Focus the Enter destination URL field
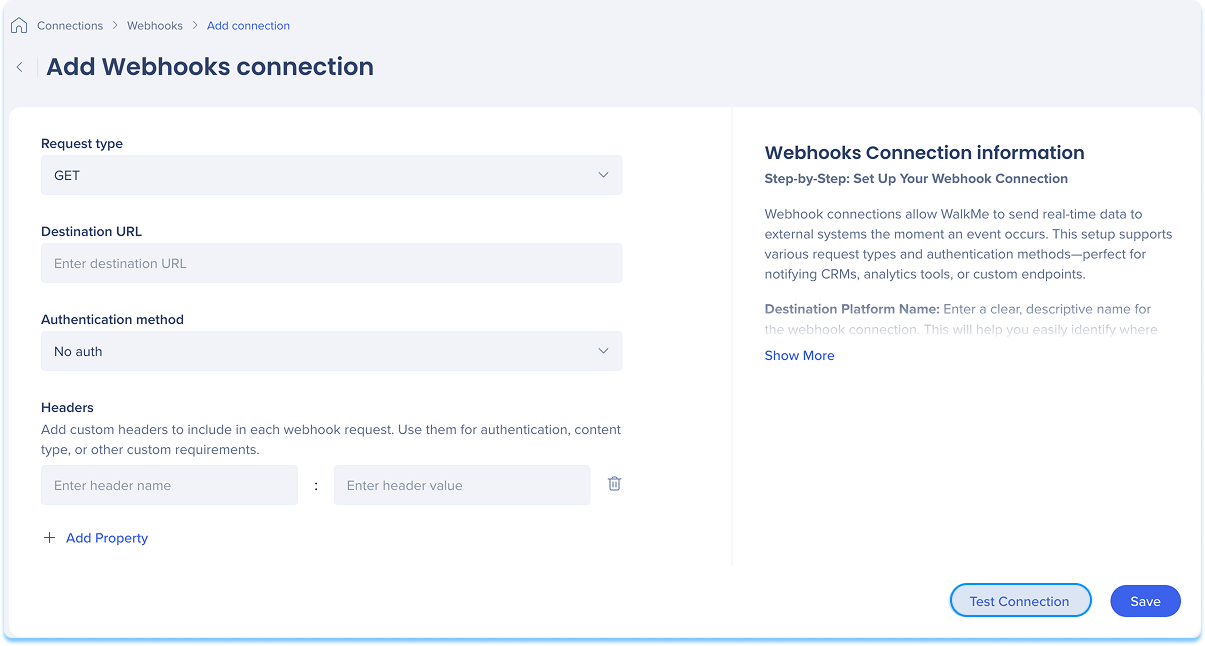Image resolution: width=1205 pixels, height=646 pixels. [331, 263]
